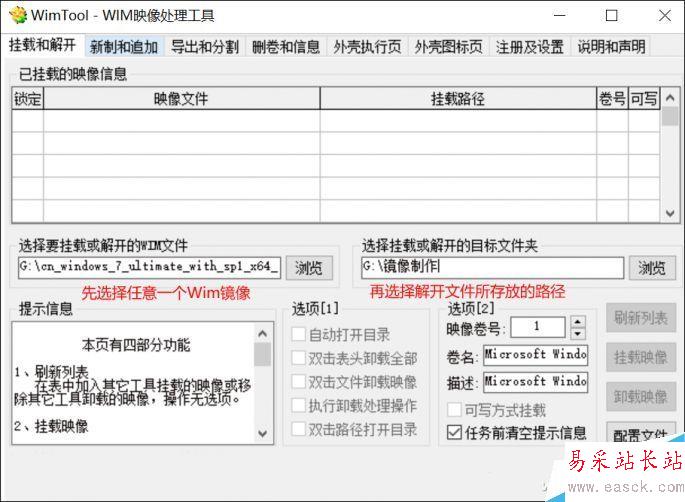Click the 锁定 column header
685x502 pixels.
(28, 99)
